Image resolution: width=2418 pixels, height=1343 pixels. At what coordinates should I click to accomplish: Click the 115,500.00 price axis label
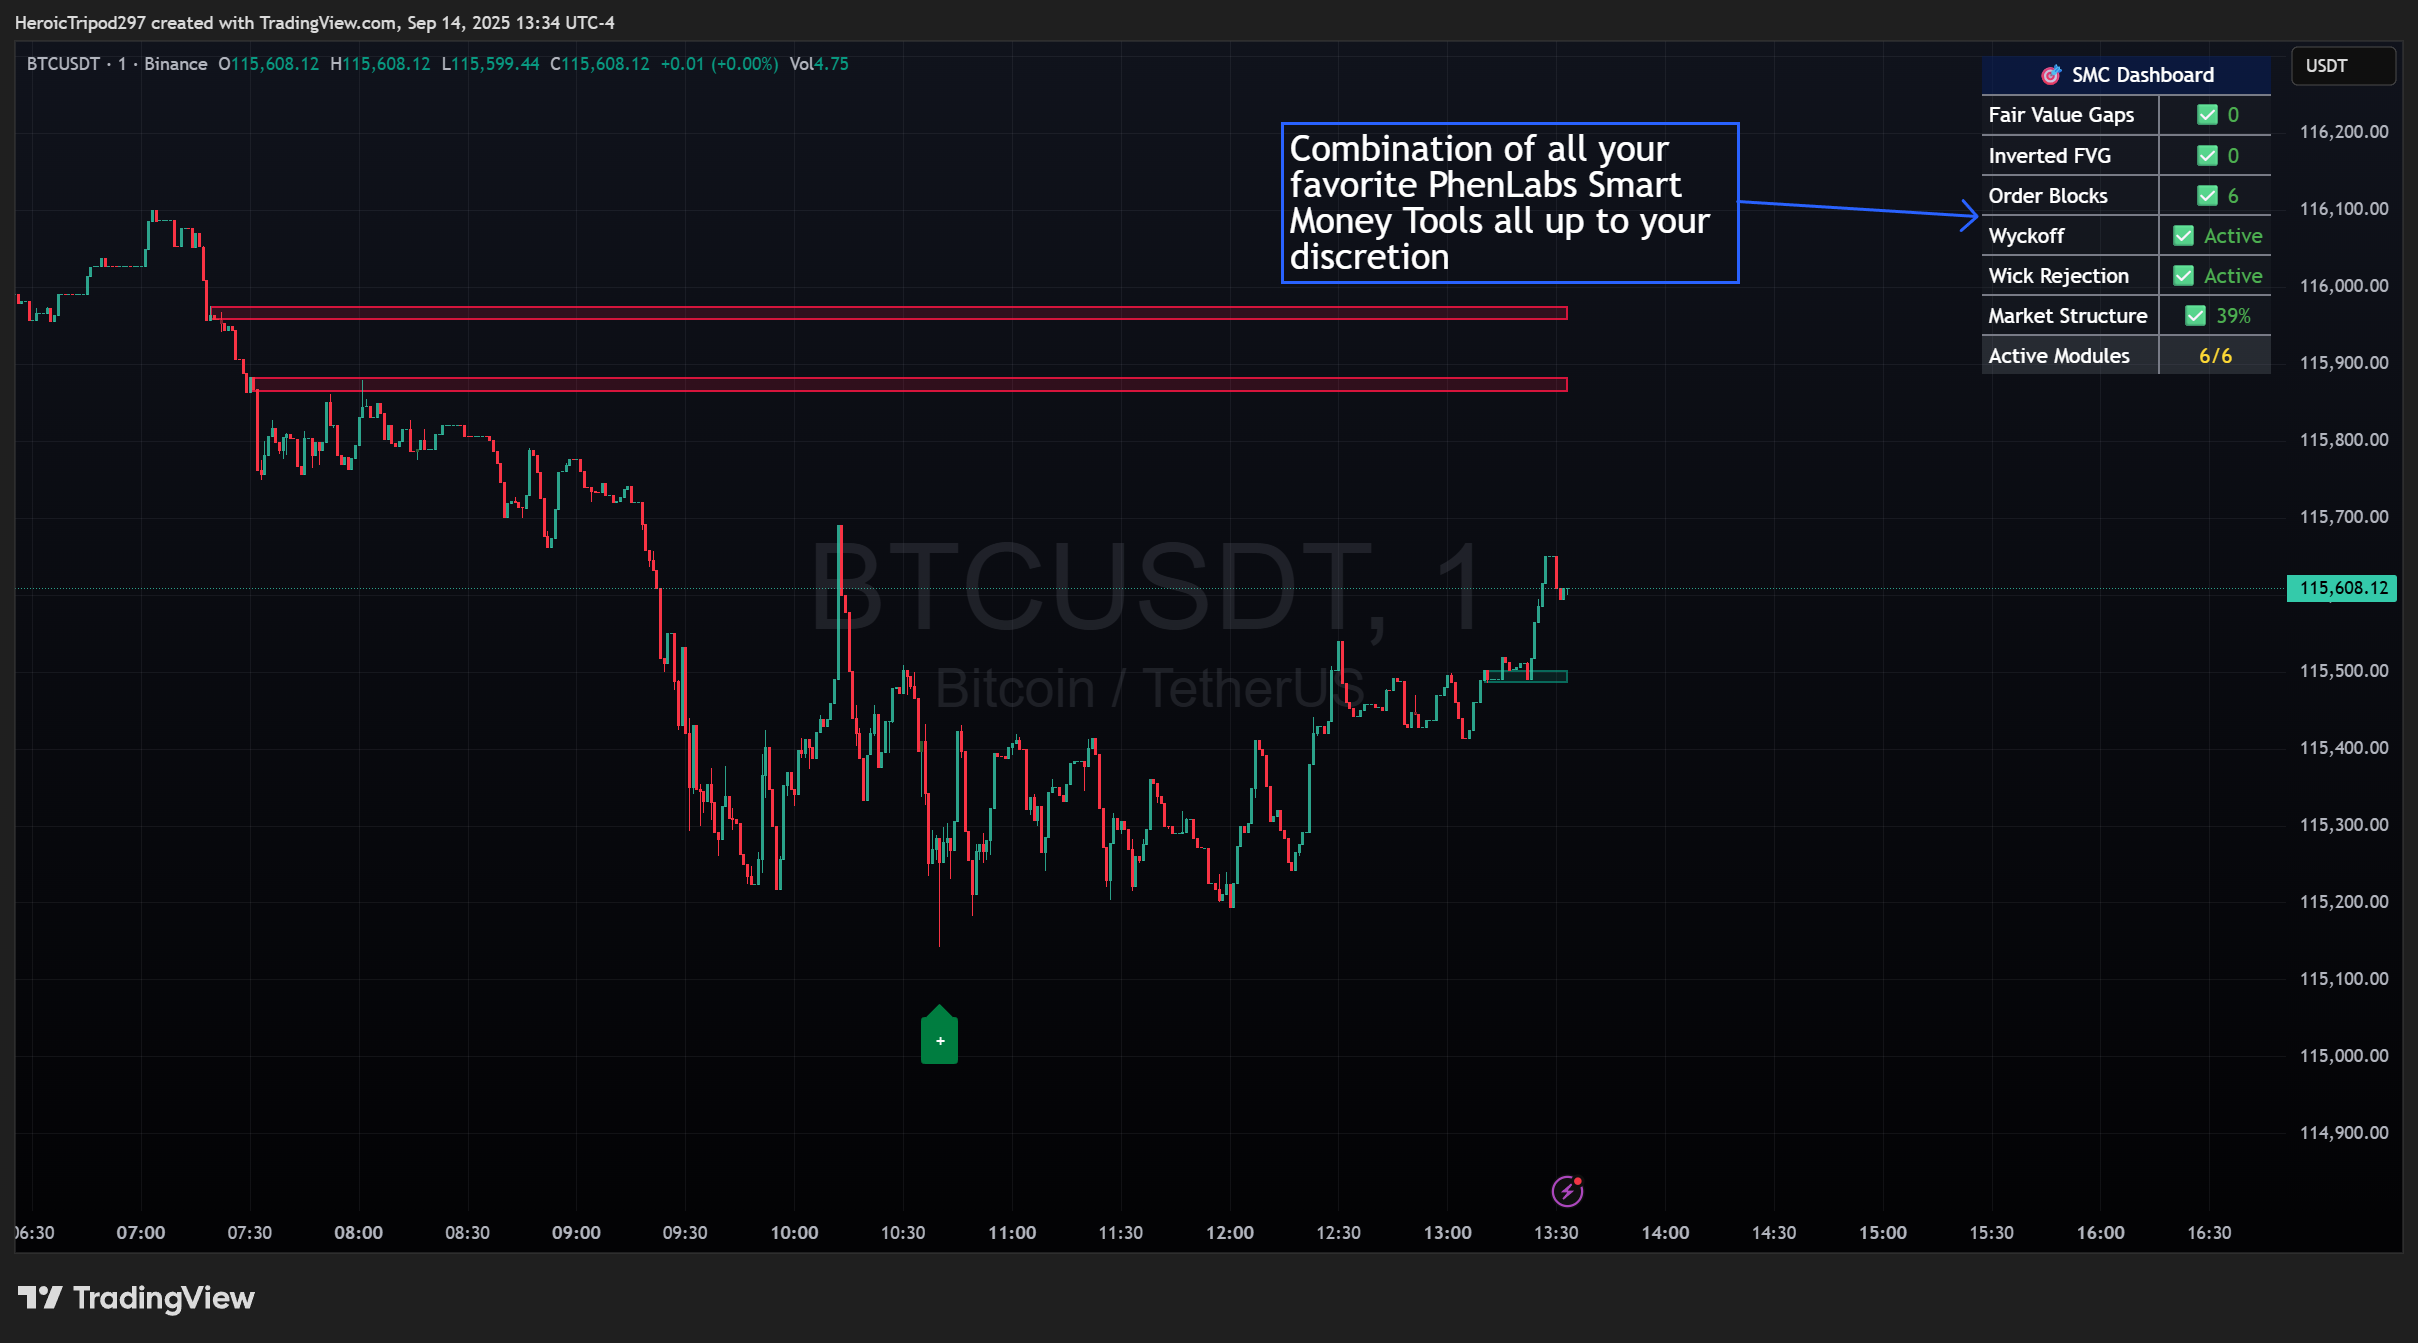coord(2344,671)
